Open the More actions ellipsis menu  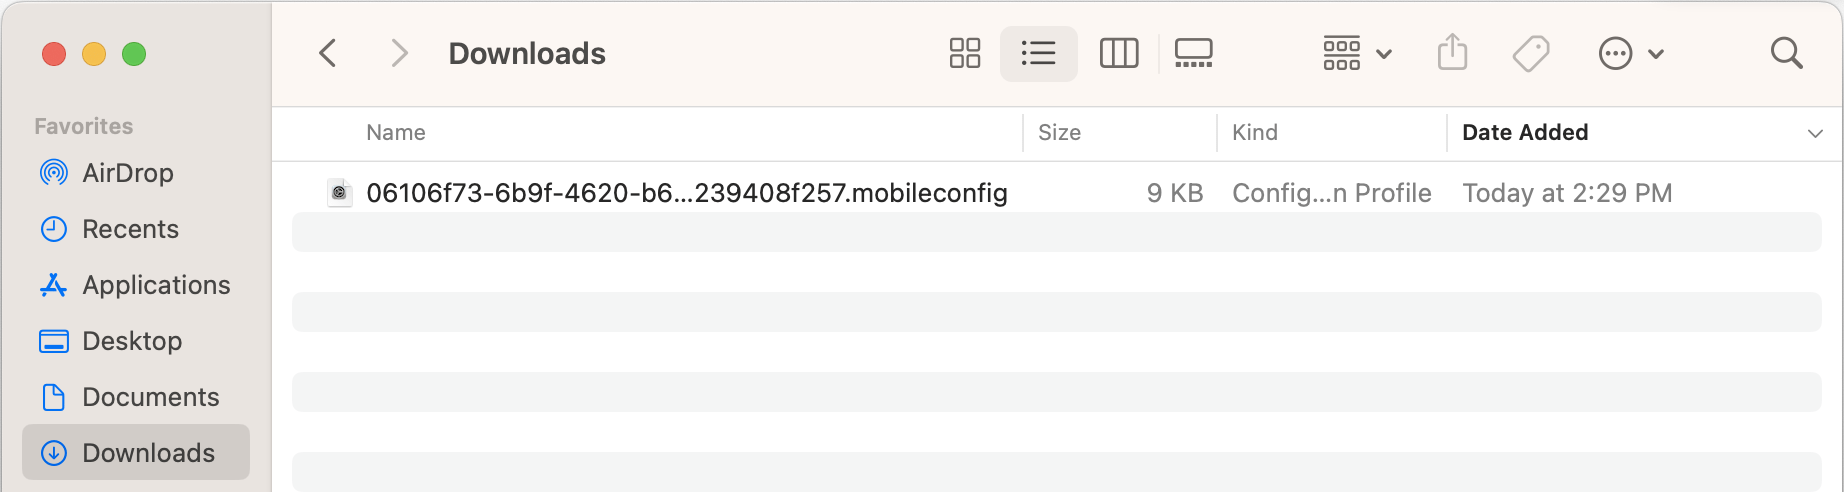pos(1630,53)
